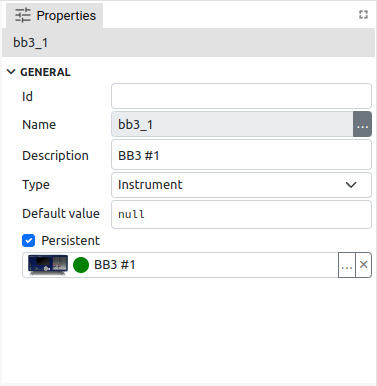Click the GENERAL section heading
The height and width of the screenshot is (386, 377).
[x=45, y=72]
